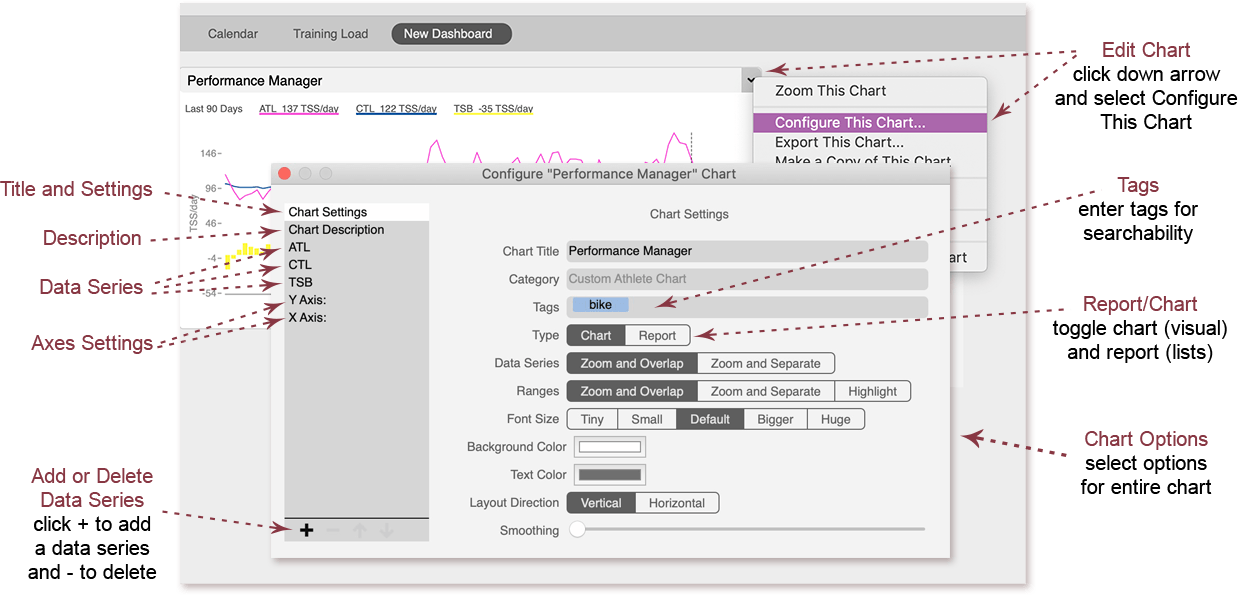The height and width of the screenshot is (595, 1238).
Task: Click the CTL 122 TSS/day legend entry
Action: pos(396,109)
